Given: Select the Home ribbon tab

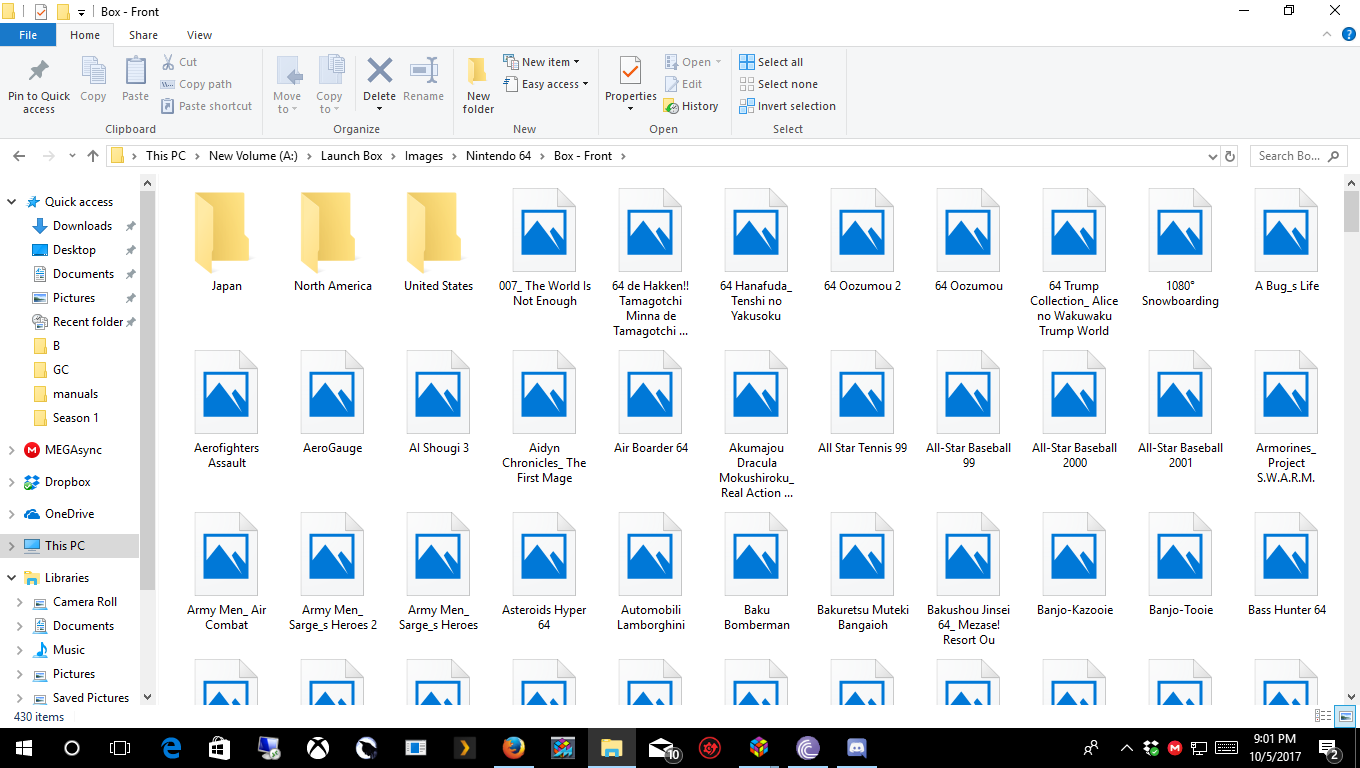Looking at the screenshot, I should tap(85, 35).
